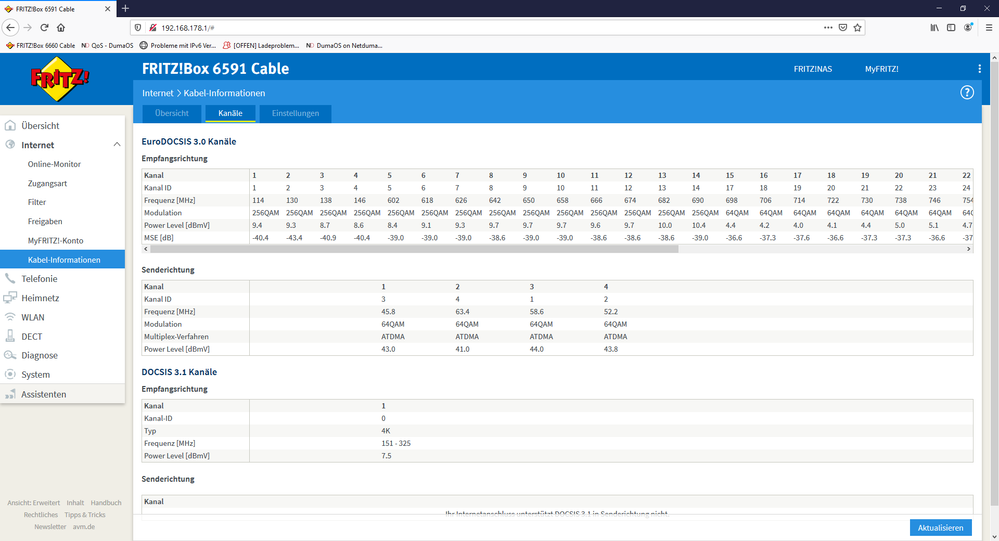
Task: Open the Heimnetz menu
Action: (x=40, y=298)
